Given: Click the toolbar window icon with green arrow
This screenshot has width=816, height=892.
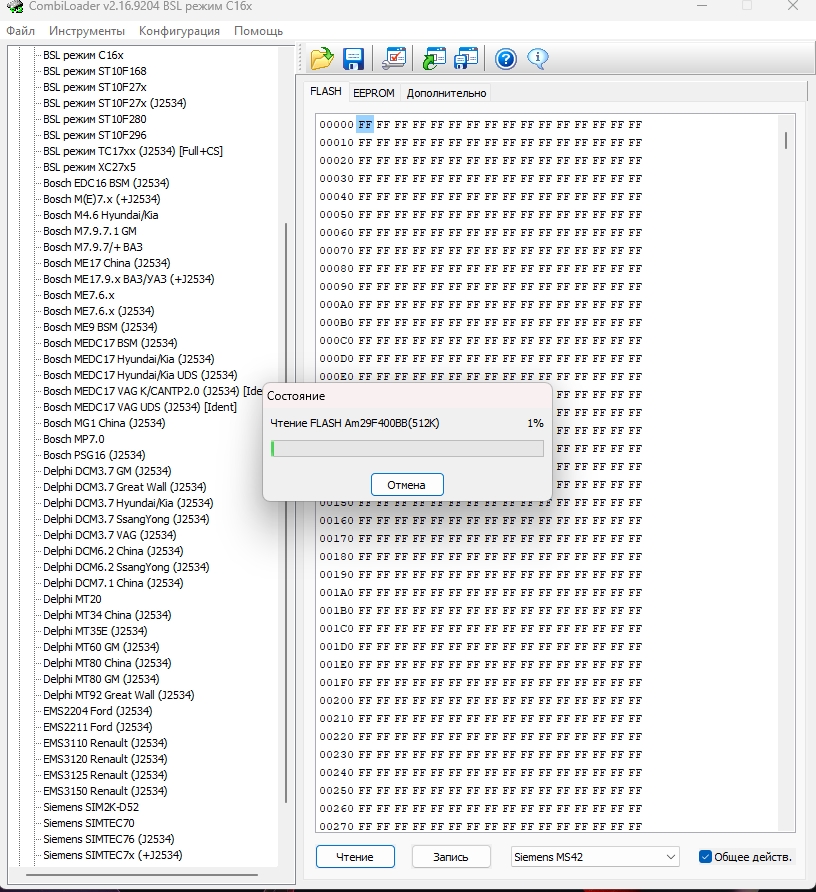Looking at the screenshot, I should pyautogui.click(x=434, y=59).
